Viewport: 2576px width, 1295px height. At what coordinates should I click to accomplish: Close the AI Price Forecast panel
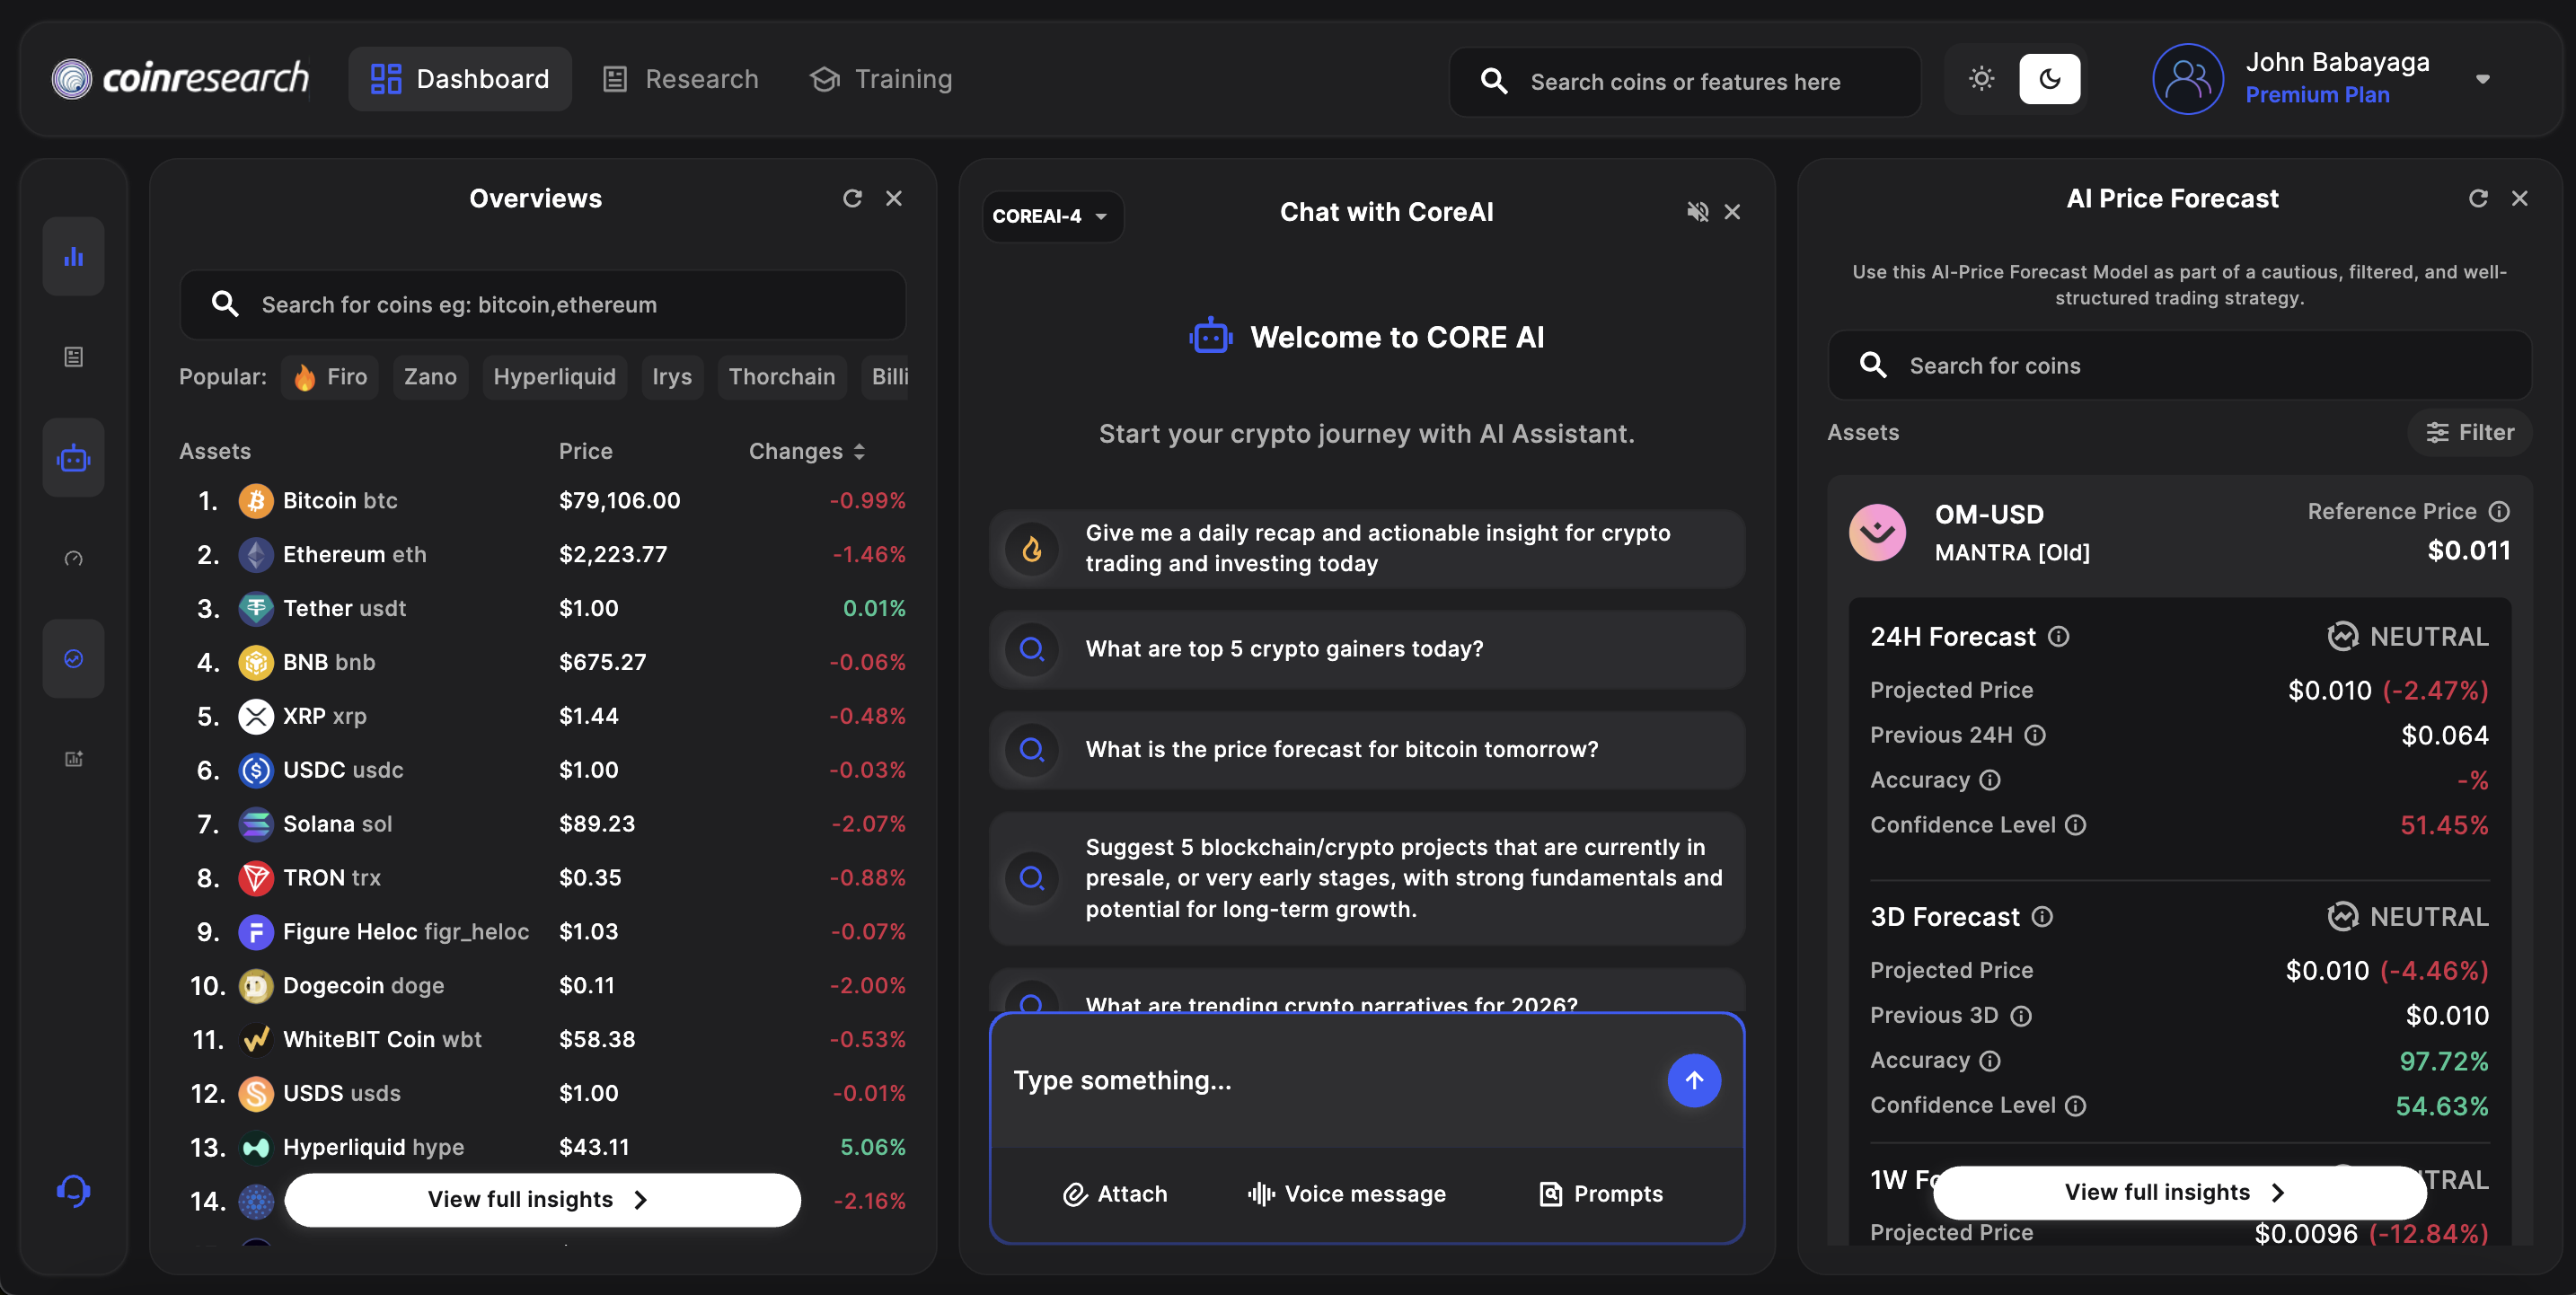pos(2520,198)
